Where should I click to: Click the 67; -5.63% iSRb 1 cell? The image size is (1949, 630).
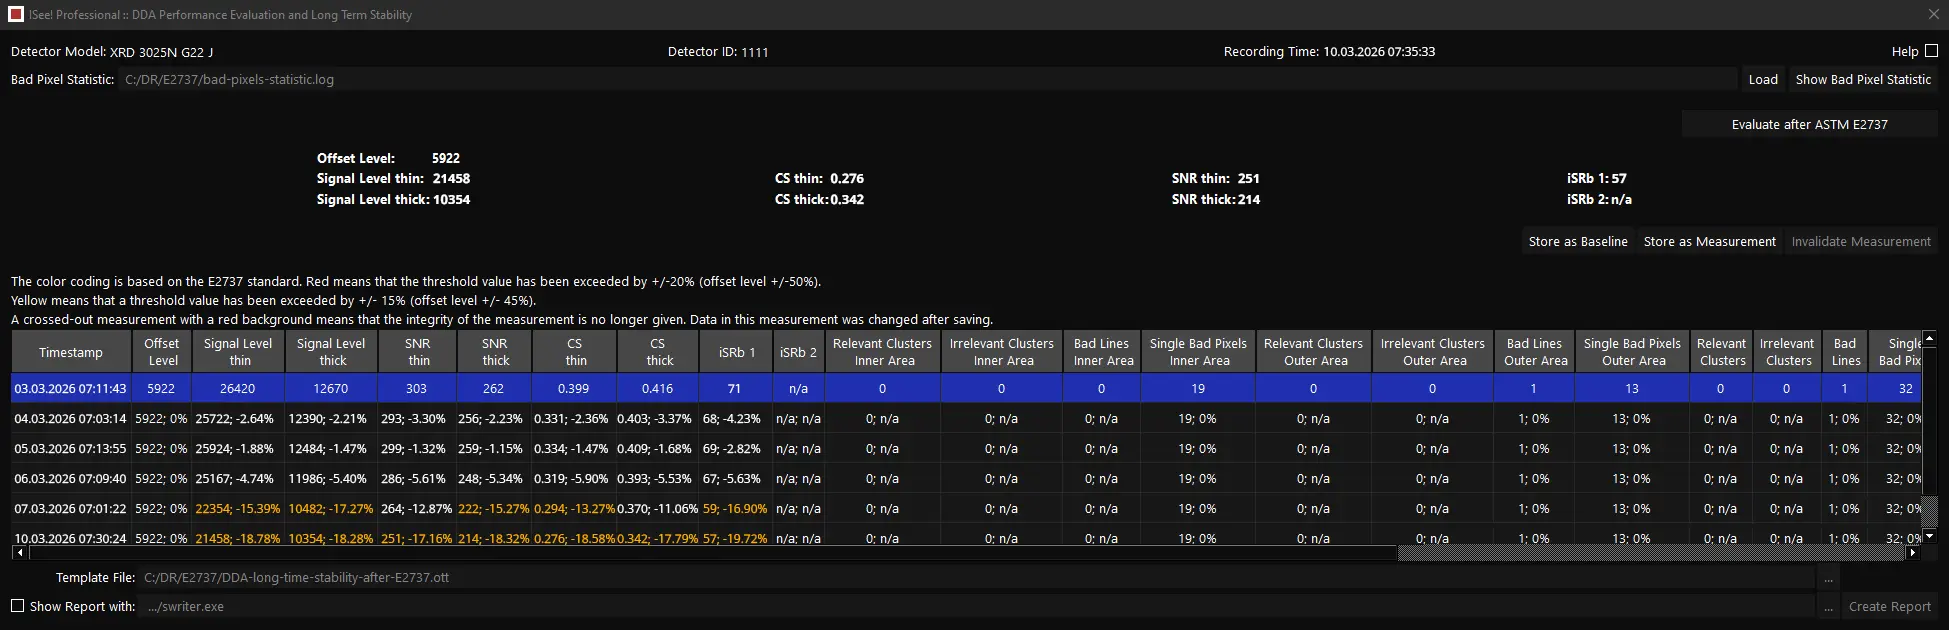(736, 478)
